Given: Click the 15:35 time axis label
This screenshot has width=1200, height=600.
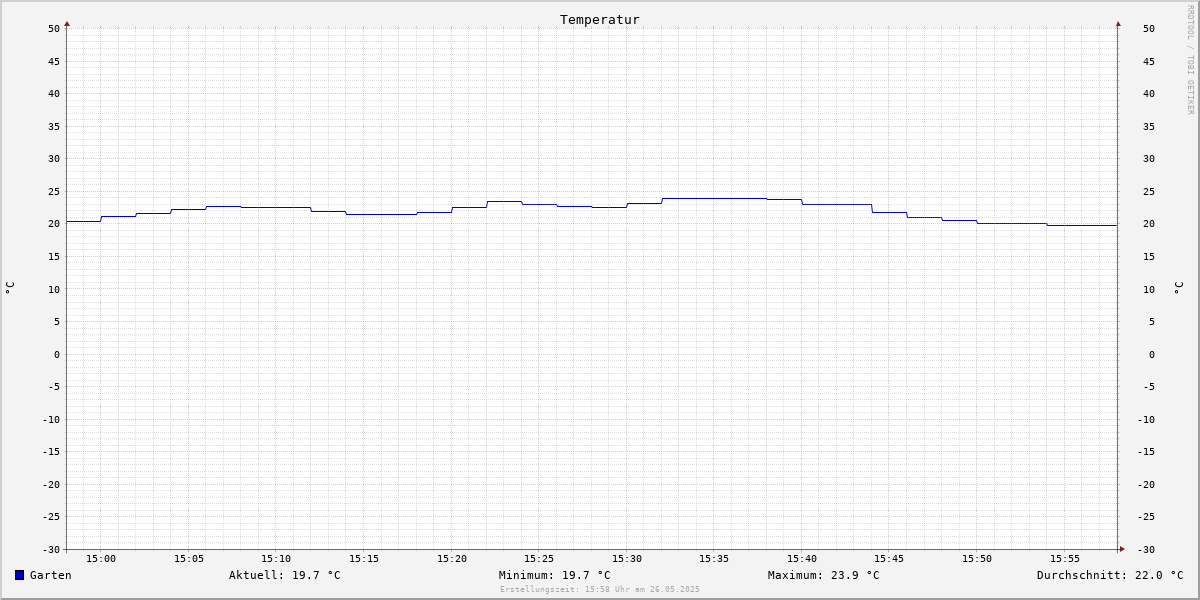Looking at the screenshot, I should point(714,559).
